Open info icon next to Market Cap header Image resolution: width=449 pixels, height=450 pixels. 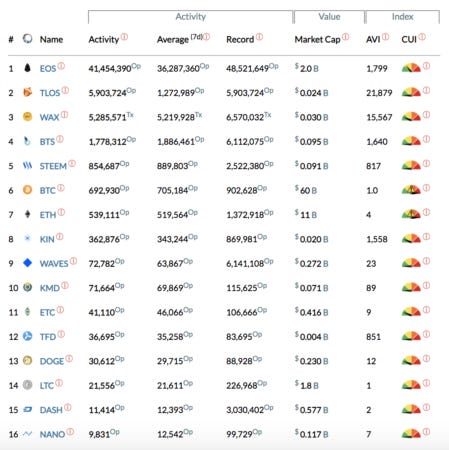[x=346, y=36]
